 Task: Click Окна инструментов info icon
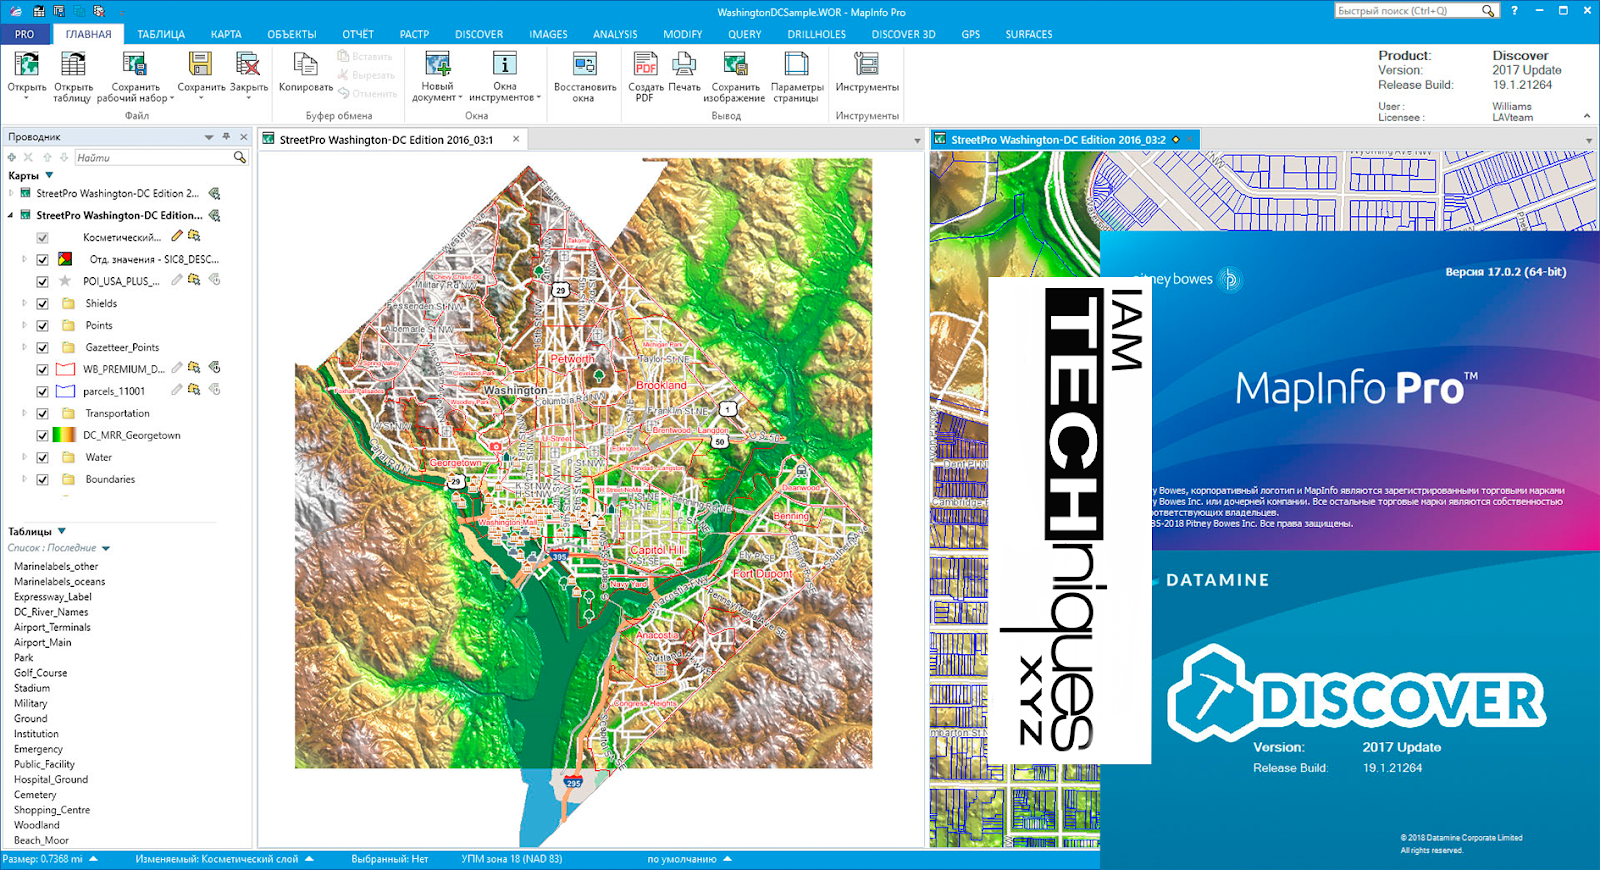pyautogui.click(x=505, y=64)
